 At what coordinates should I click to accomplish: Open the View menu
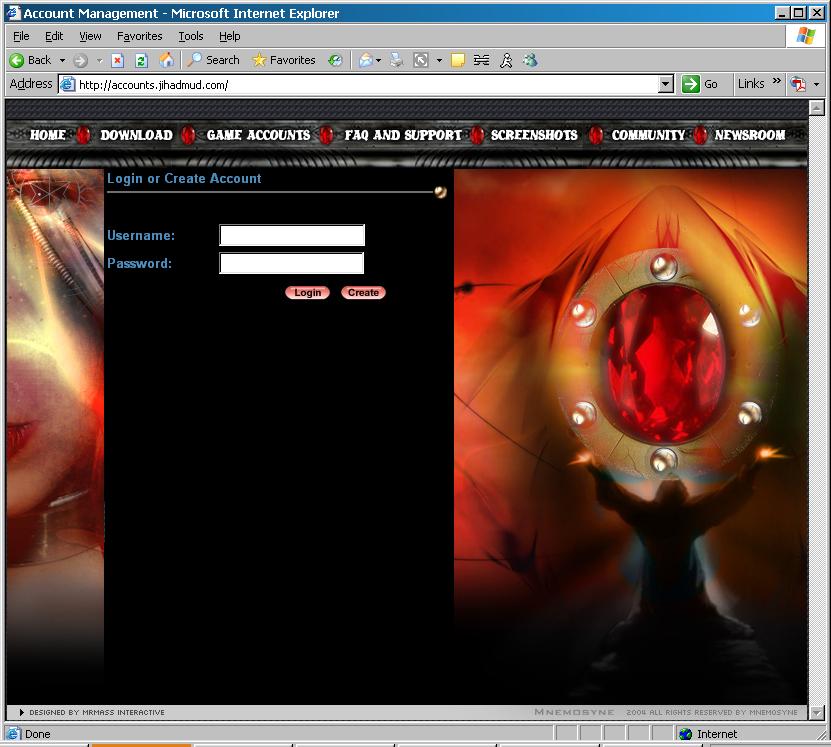90,36
